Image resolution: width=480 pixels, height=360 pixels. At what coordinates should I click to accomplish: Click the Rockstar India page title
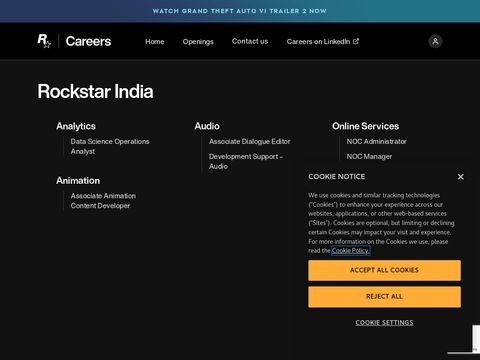click(x=95, y=91)
